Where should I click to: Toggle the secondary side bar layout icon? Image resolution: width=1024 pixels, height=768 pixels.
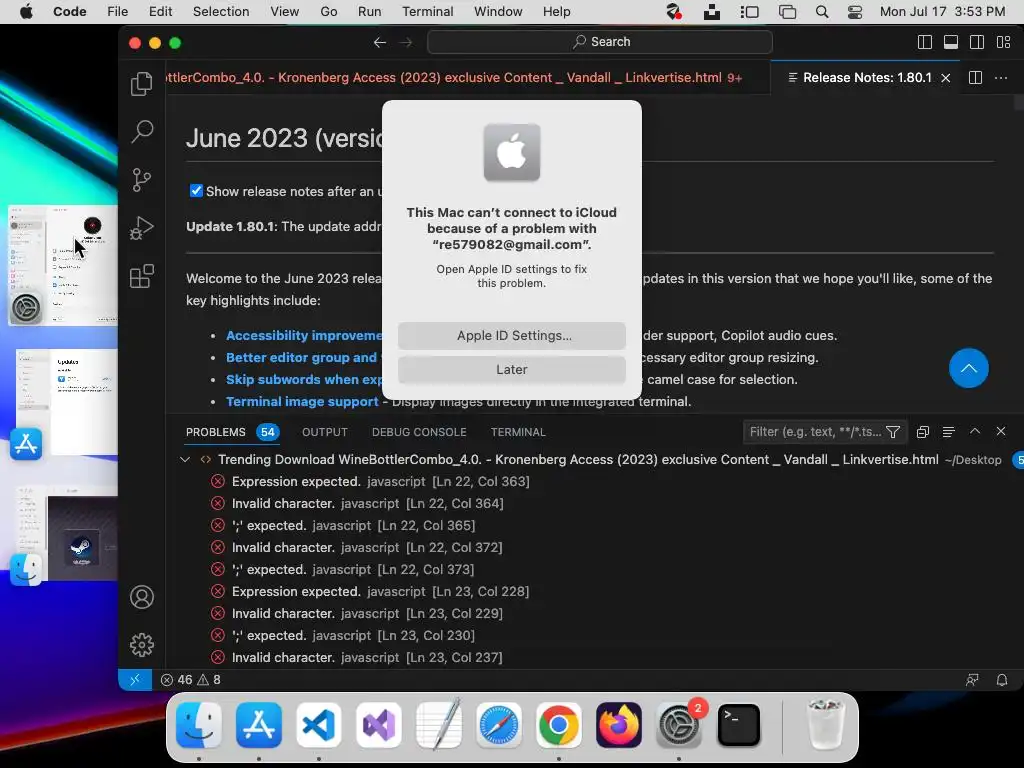[977, 42]
